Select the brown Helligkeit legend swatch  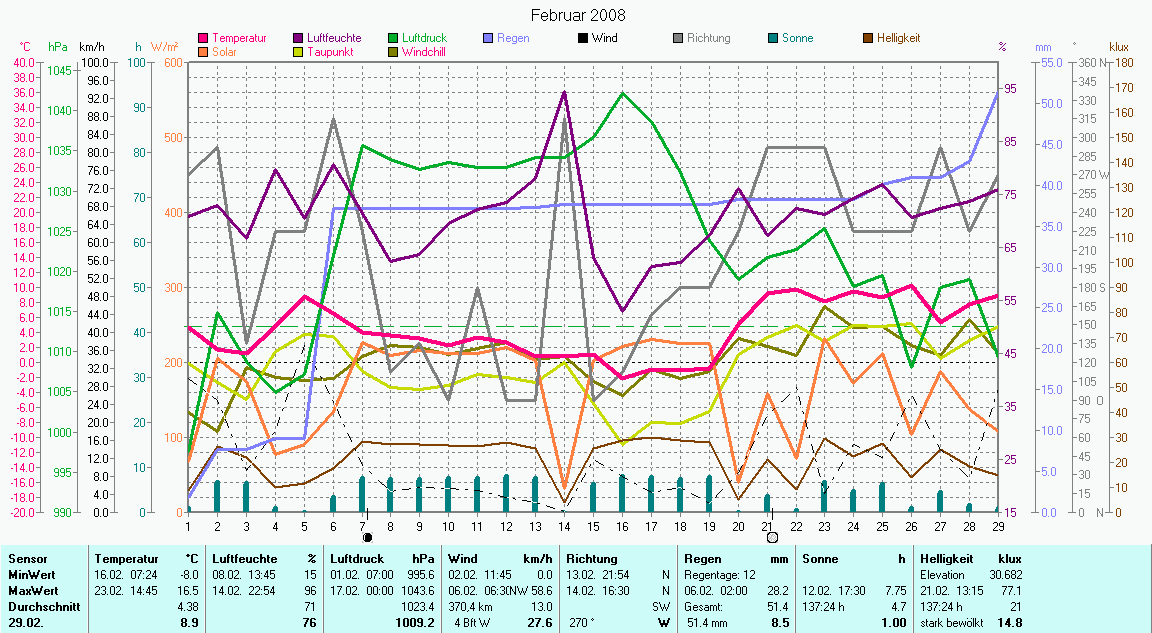click(x=867, y=38)
